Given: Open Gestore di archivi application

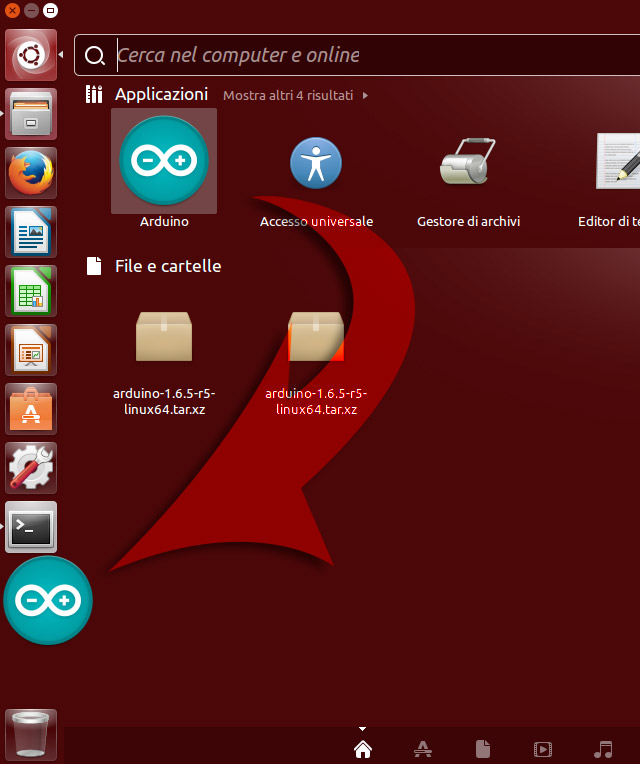Looking at the screenshot, I should 468,182.
